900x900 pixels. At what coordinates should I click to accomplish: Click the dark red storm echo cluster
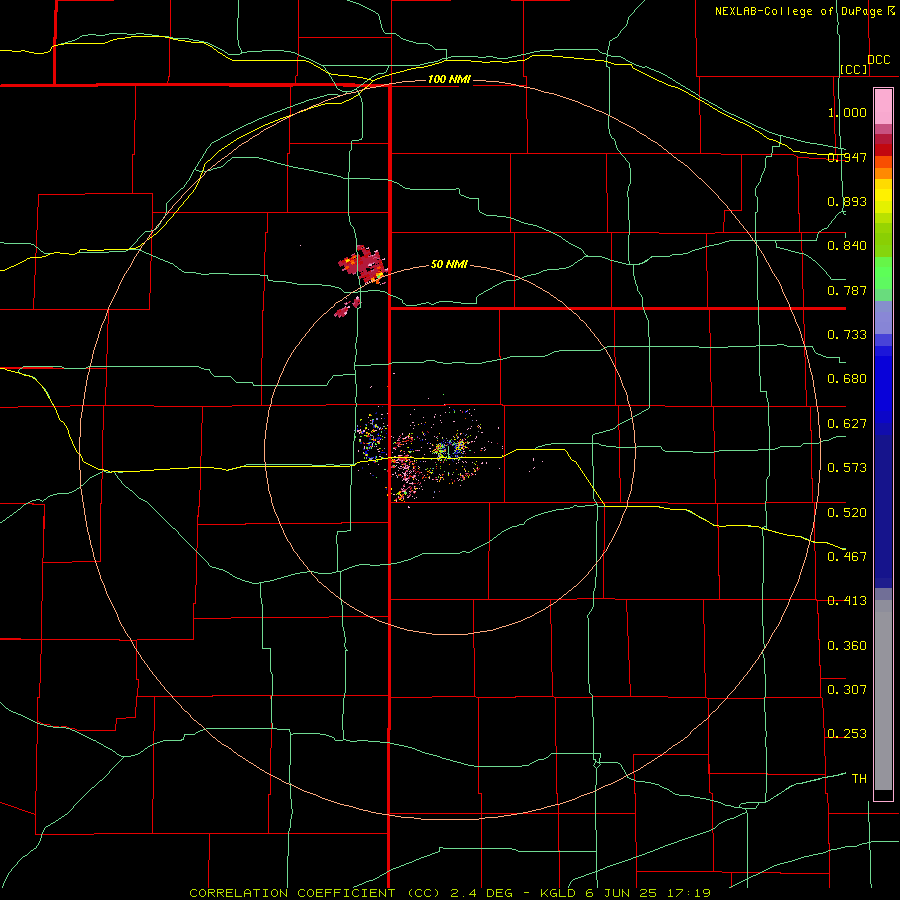pyautogui.click(x=363, y=265)
